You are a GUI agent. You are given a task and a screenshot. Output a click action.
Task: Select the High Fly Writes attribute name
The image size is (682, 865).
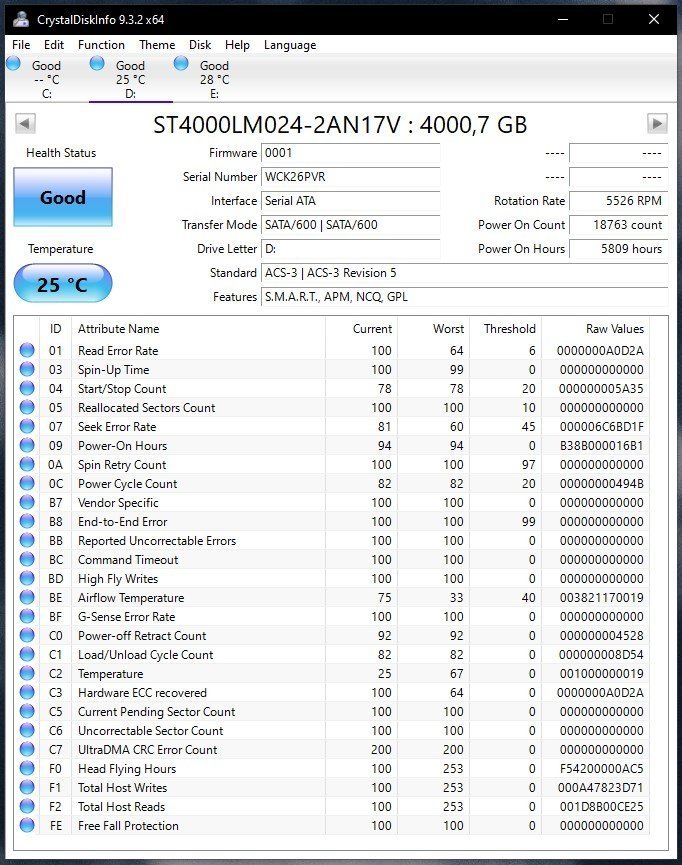coord(118,579)
